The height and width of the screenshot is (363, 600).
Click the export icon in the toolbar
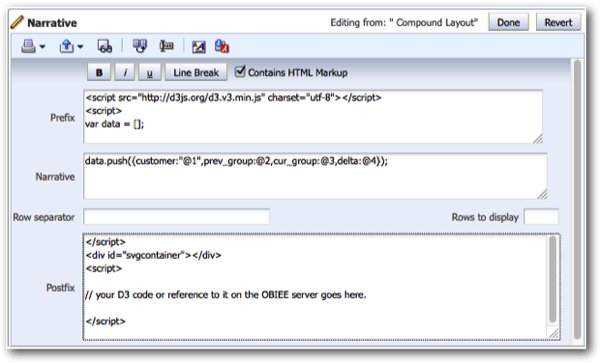point(67,46)
